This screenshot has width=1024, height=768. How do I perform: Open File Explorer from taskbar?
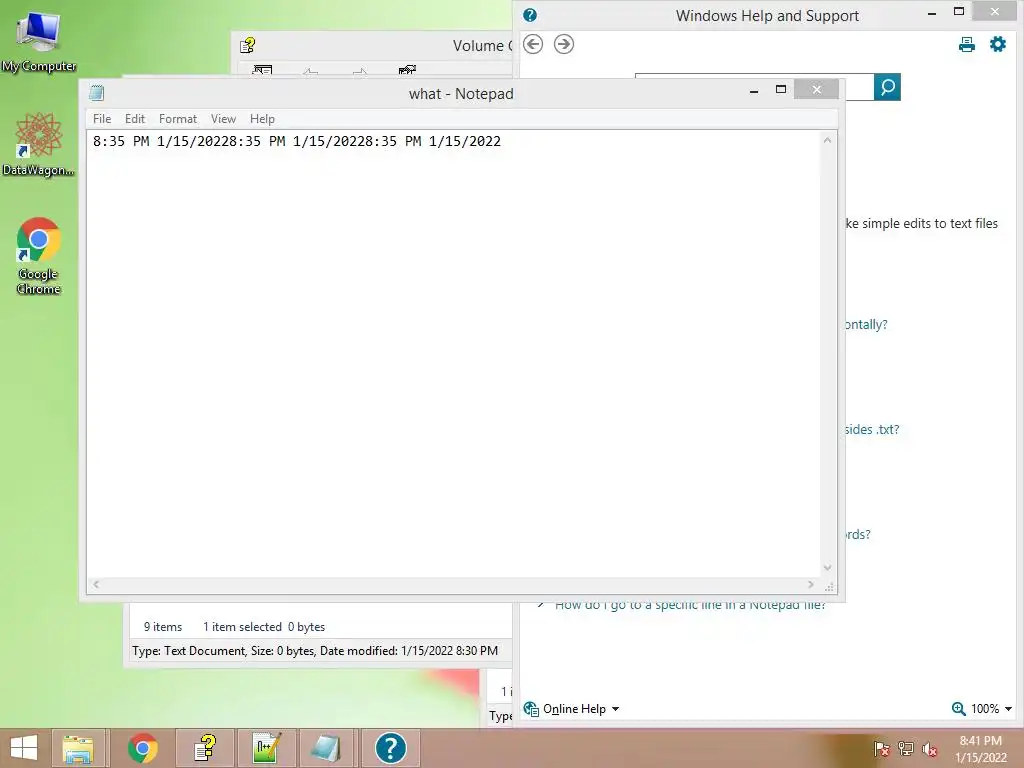(78, 748)
